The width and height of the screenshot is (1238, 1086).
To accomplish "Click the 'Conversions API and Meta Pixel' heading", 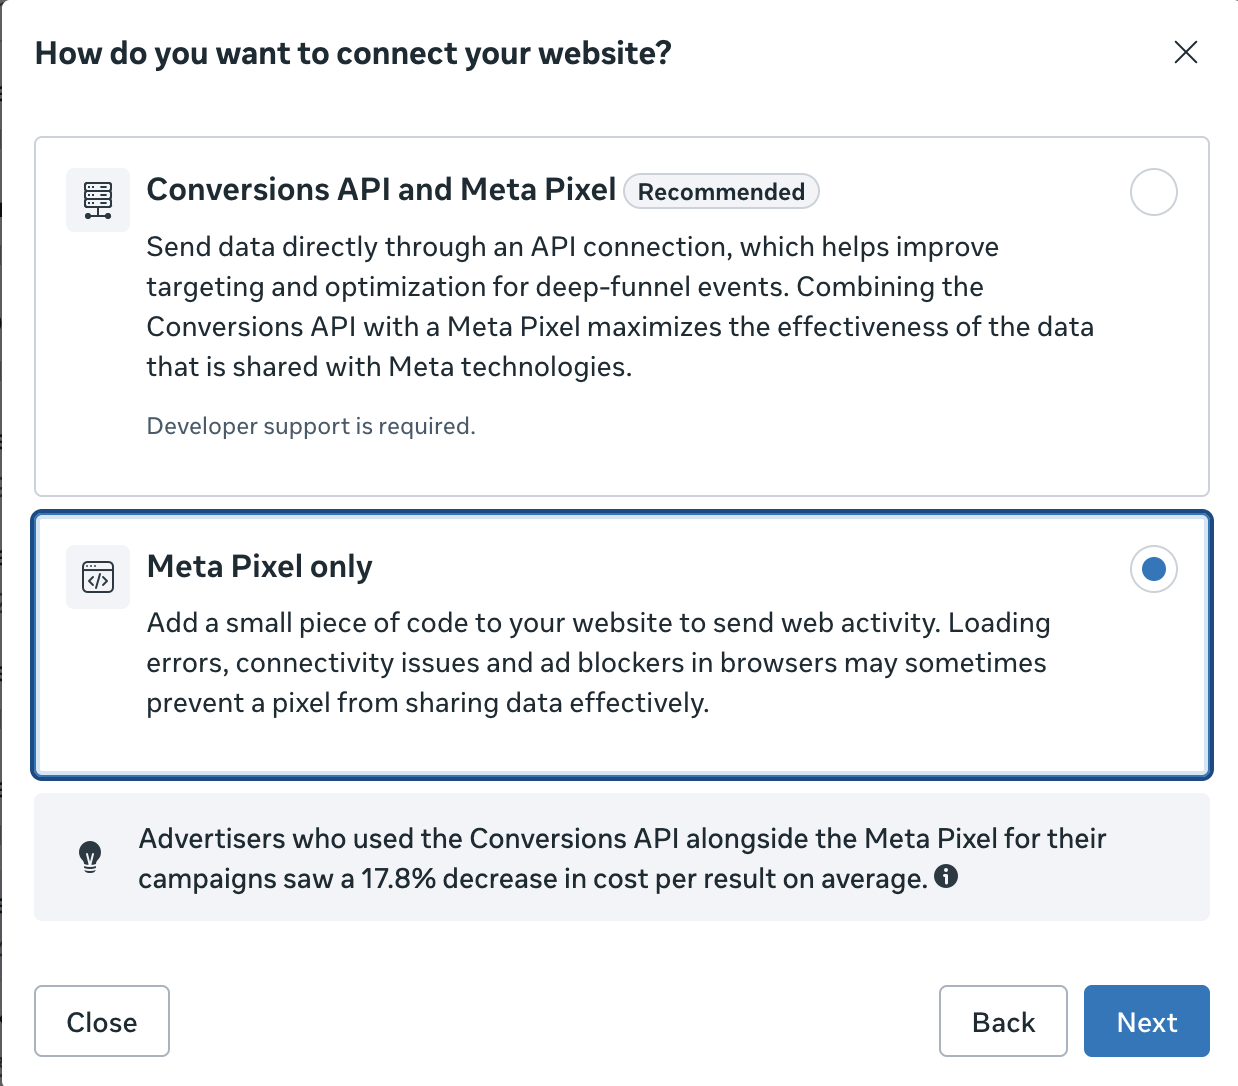I will (x=381, y=189).
